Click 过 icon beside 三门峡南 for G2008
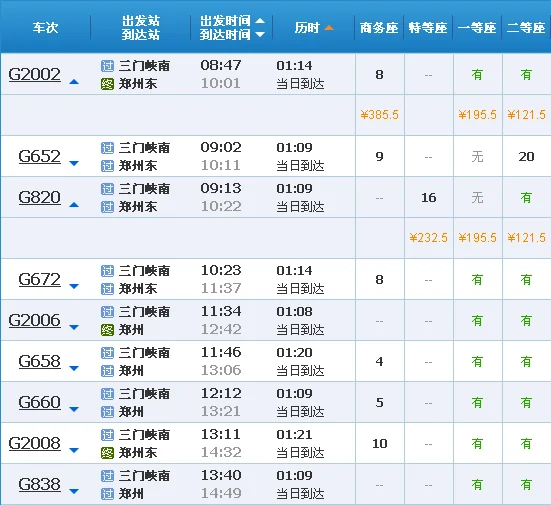This screenshot has height=505, width=551. (x=108, y=435)
